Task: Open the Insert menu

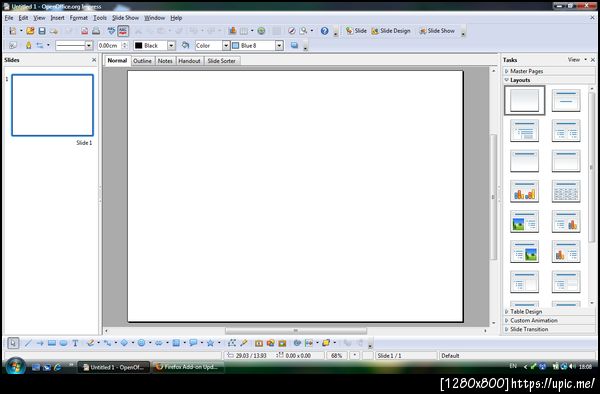Action: coord(57,18)
